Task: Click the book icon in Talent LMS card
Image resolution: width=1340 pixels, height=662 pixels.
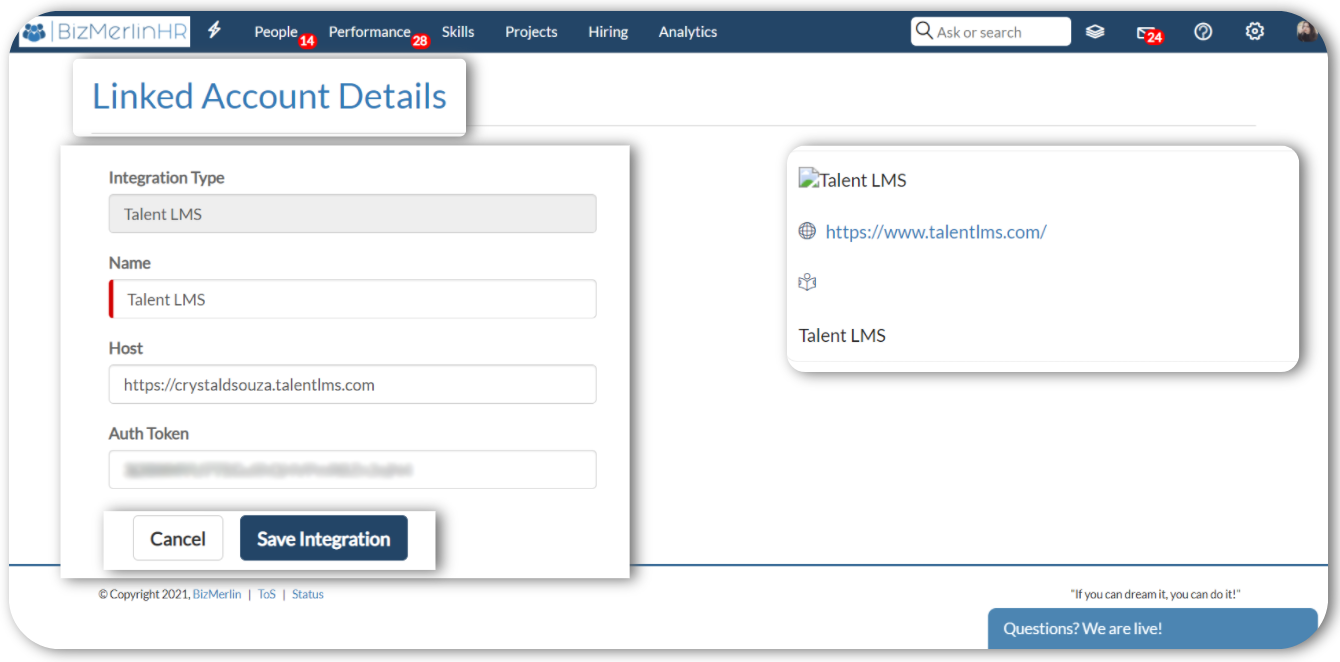Action: coord(807,283)
